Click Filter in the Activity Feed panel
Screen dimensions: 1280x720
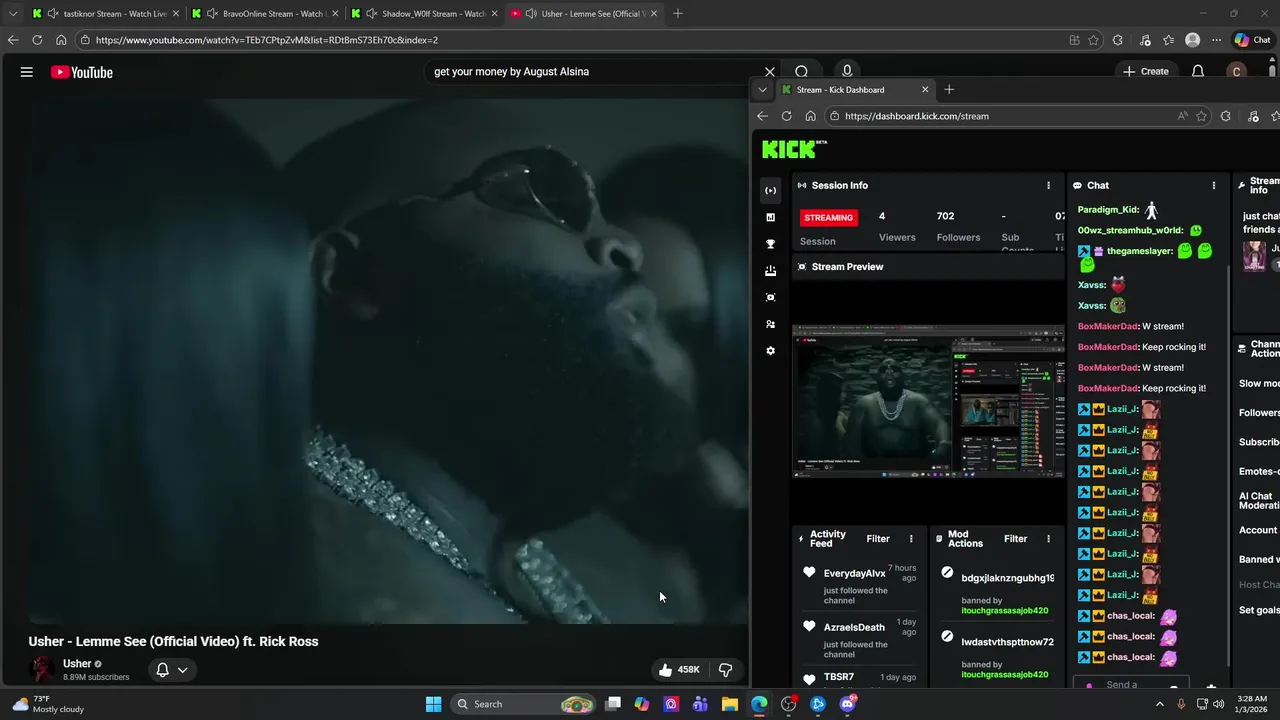pos(878,539)
